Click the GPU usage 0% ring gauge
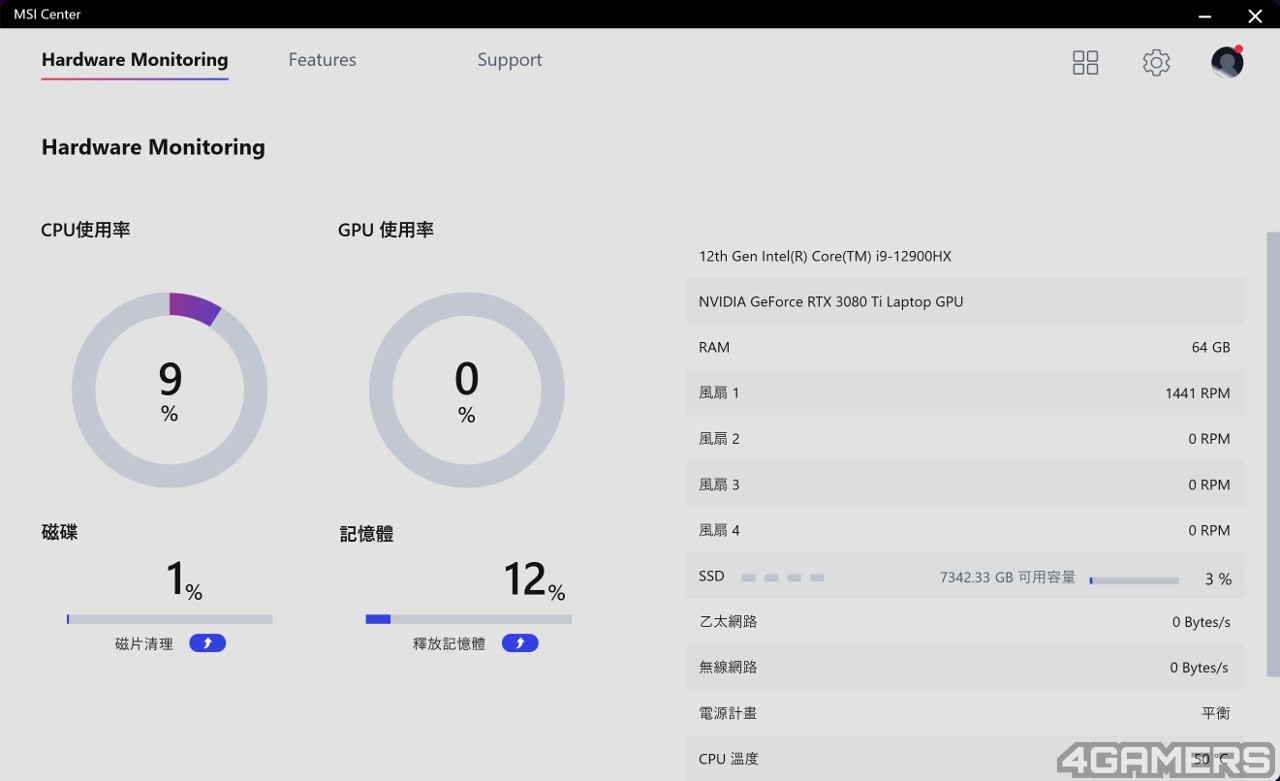The width and height of the screenshot is (1280, 781). [467, 390]
